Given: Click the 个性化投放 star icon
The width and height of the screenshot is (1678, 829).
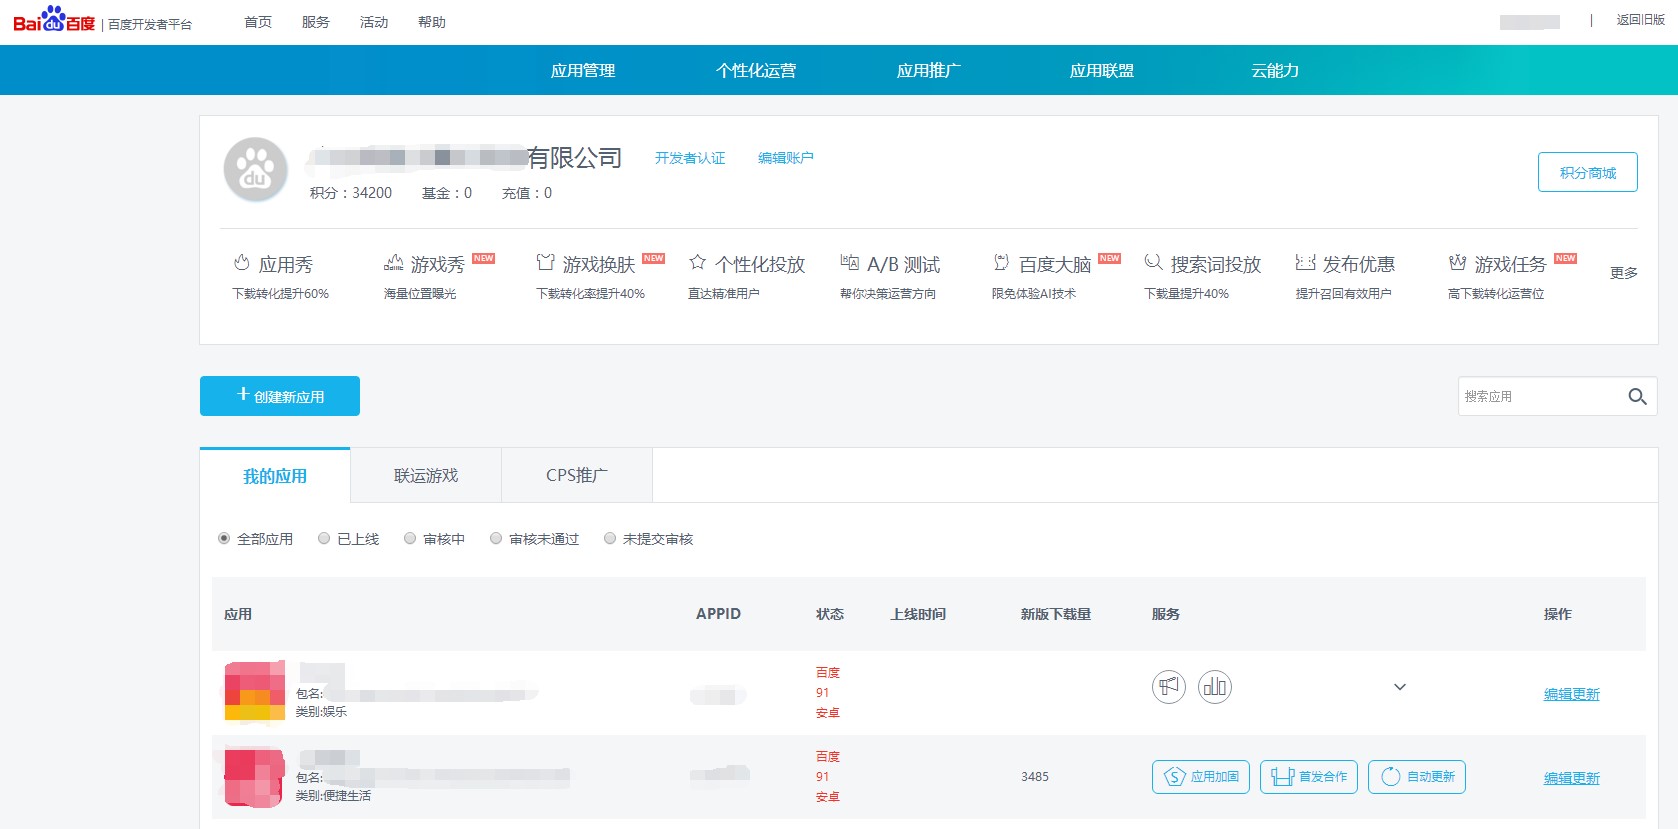Looking at the screenshot, I should point(698,263).
